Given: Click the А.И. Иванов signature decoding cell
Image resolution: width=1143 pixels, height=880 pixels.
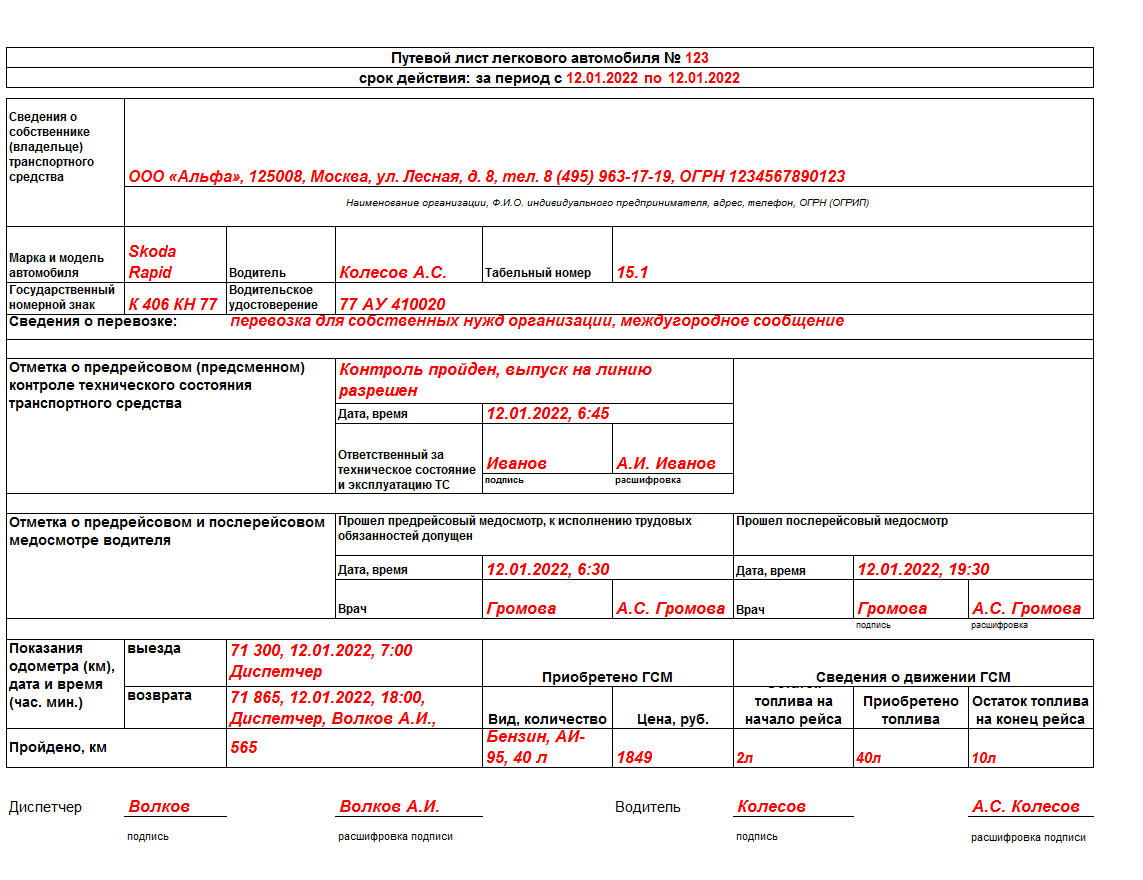Looking at the screenshot, I should coord(673,448).
